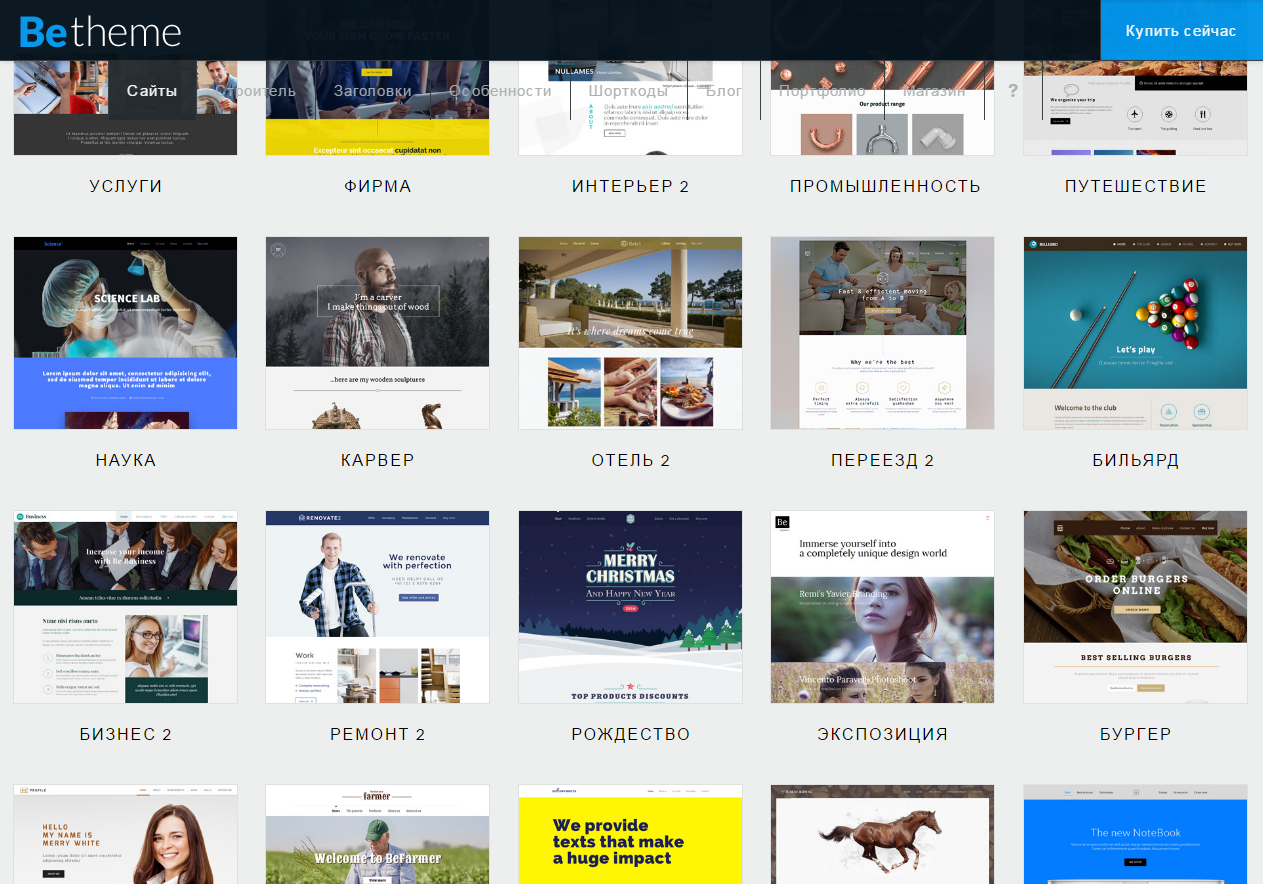Click the РЕМОНТ 2 caption text
The height and width of the screenshot is (884, 1263).
(x=378, y=734)
